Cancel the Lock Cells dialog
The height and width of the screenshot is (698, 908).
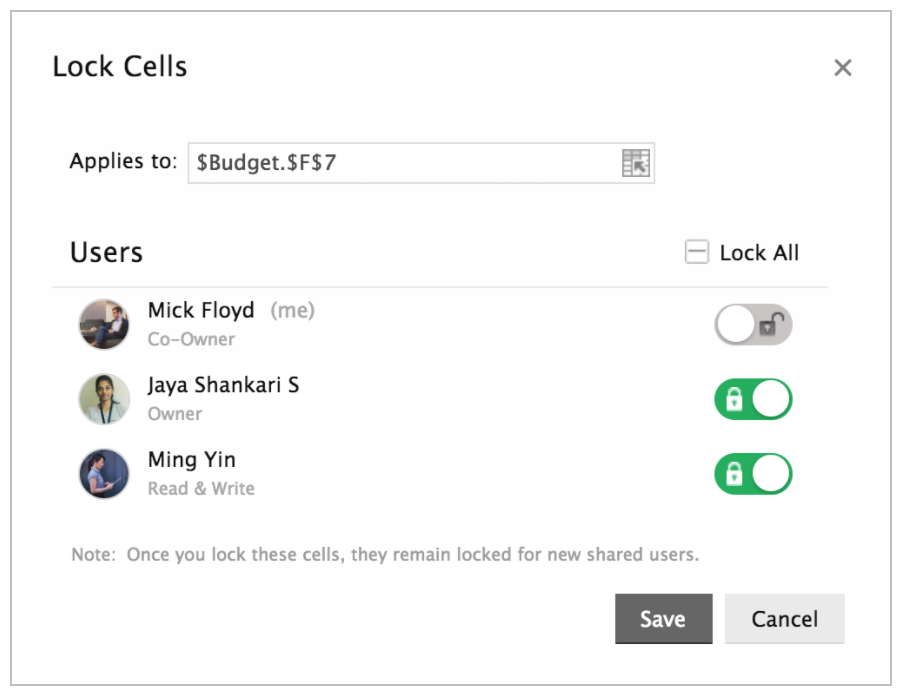coord(785,619)
